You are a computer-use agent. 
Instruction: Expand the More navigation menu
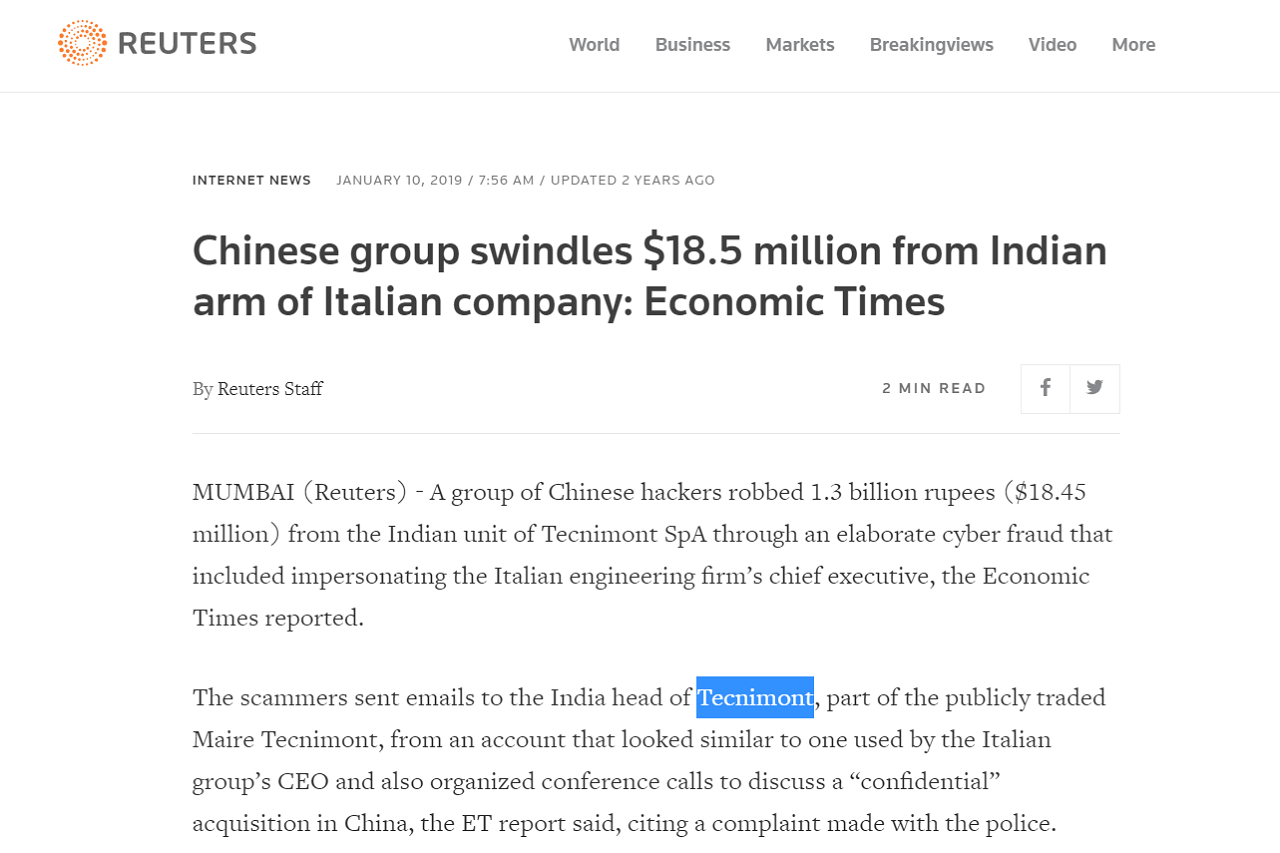pos(1134,44)
